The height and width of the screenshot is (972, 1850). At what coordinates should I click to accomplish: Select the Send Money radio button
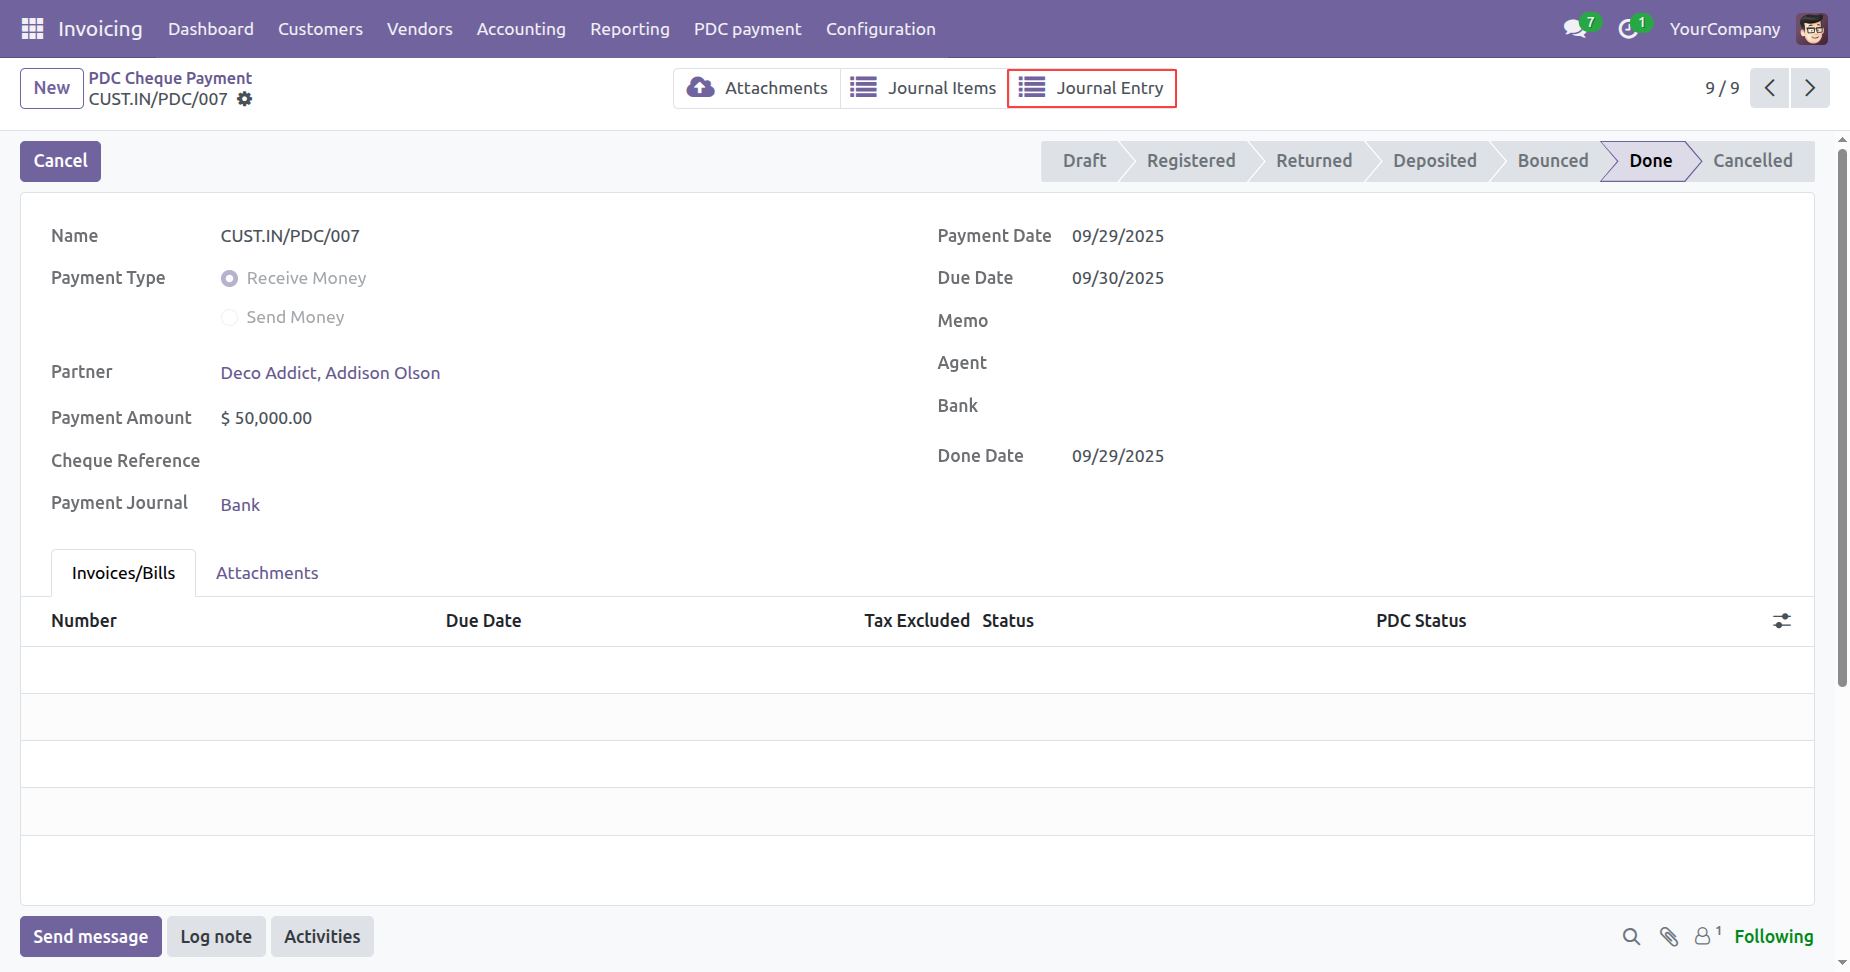tap(230, 318)
